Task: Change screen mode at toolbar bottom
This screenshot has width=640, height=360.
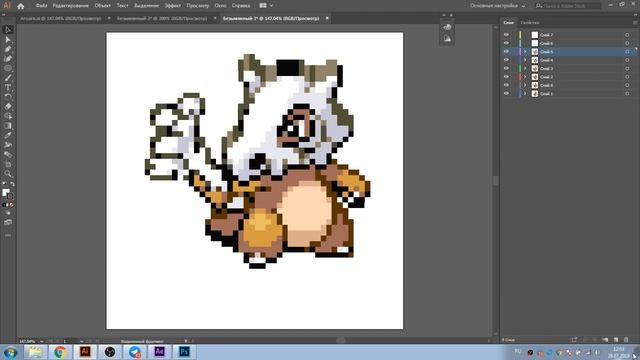Action: [x=8, y=222]
